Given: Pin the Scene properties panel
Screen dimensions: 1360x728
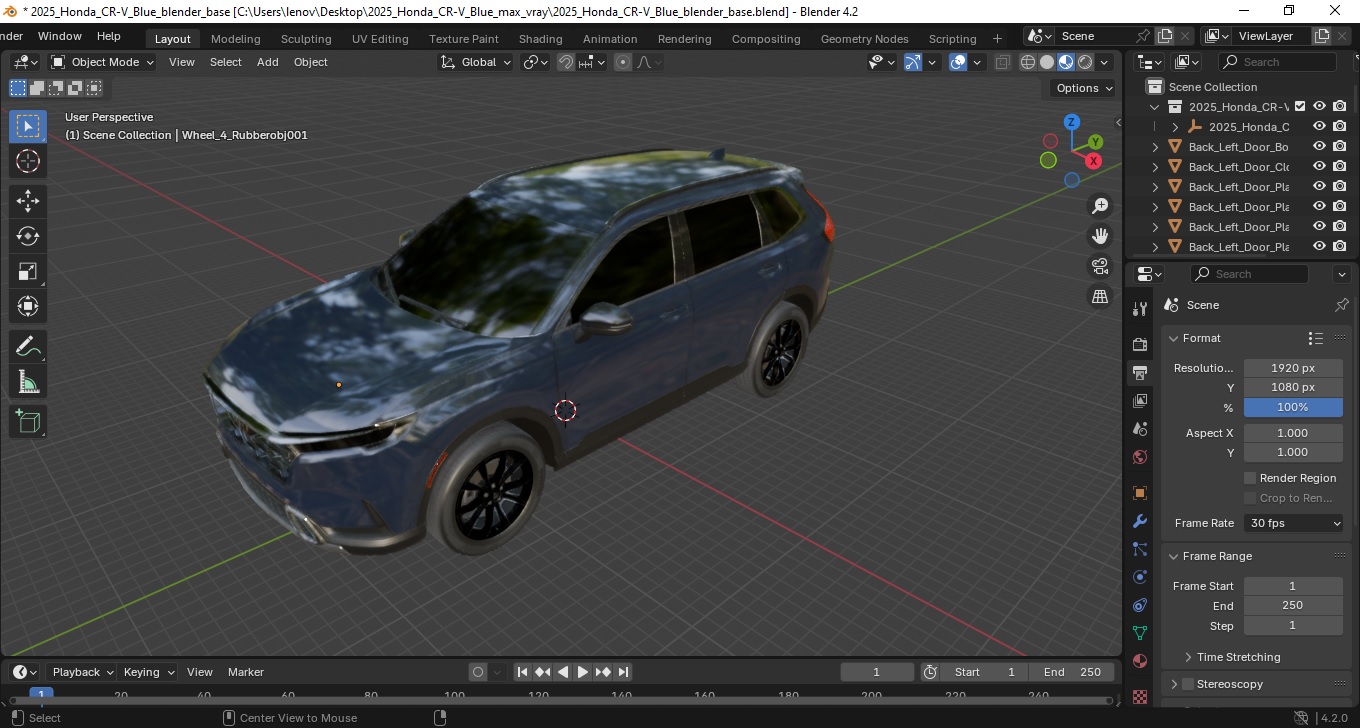Looking at the screenshot, I should (1341, 305).
